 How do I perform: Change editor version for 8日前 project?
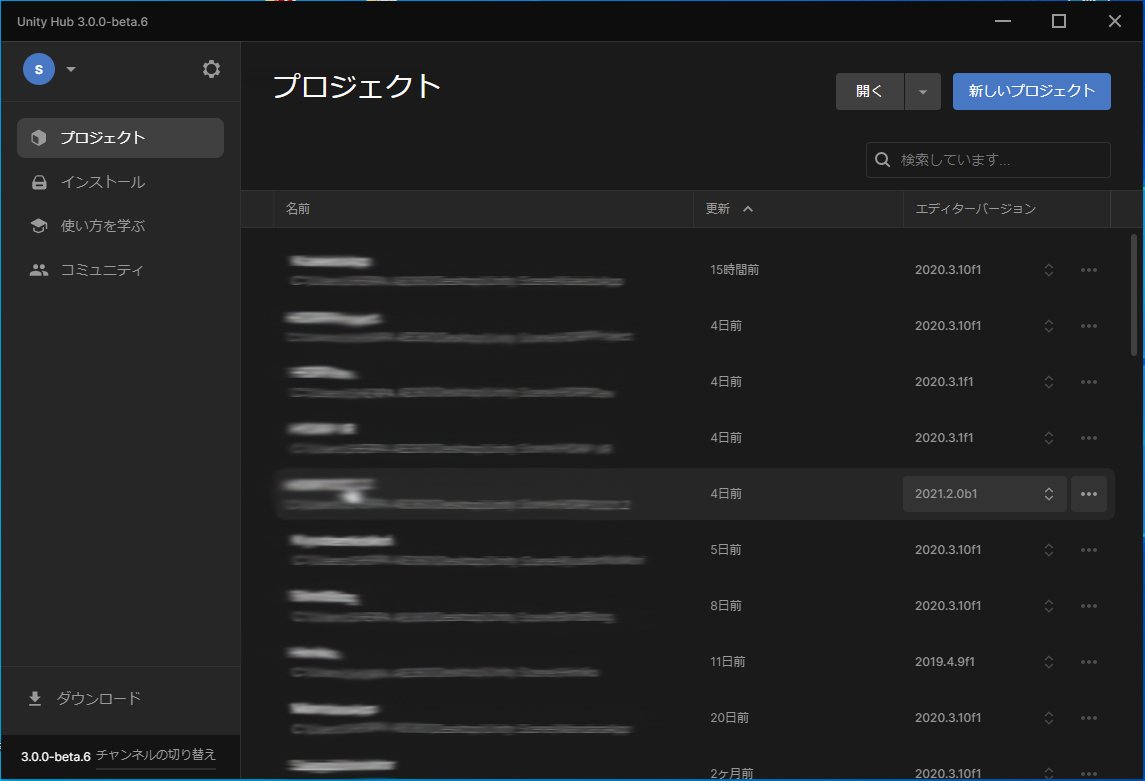1049,606
